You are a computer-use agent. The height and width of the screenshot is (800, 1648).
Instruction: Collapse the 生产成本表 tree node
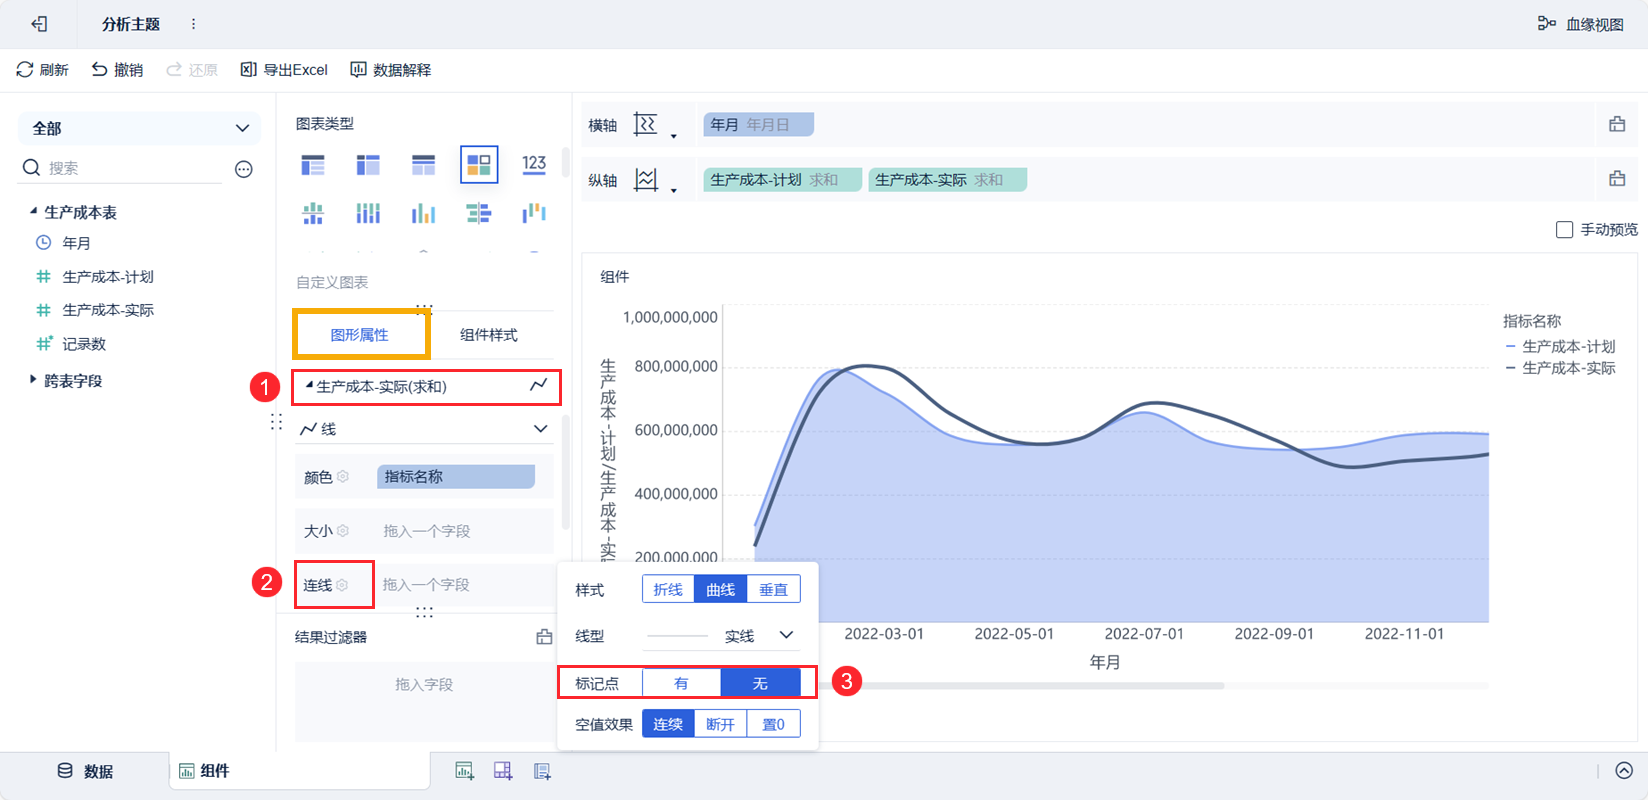(33, 212)
